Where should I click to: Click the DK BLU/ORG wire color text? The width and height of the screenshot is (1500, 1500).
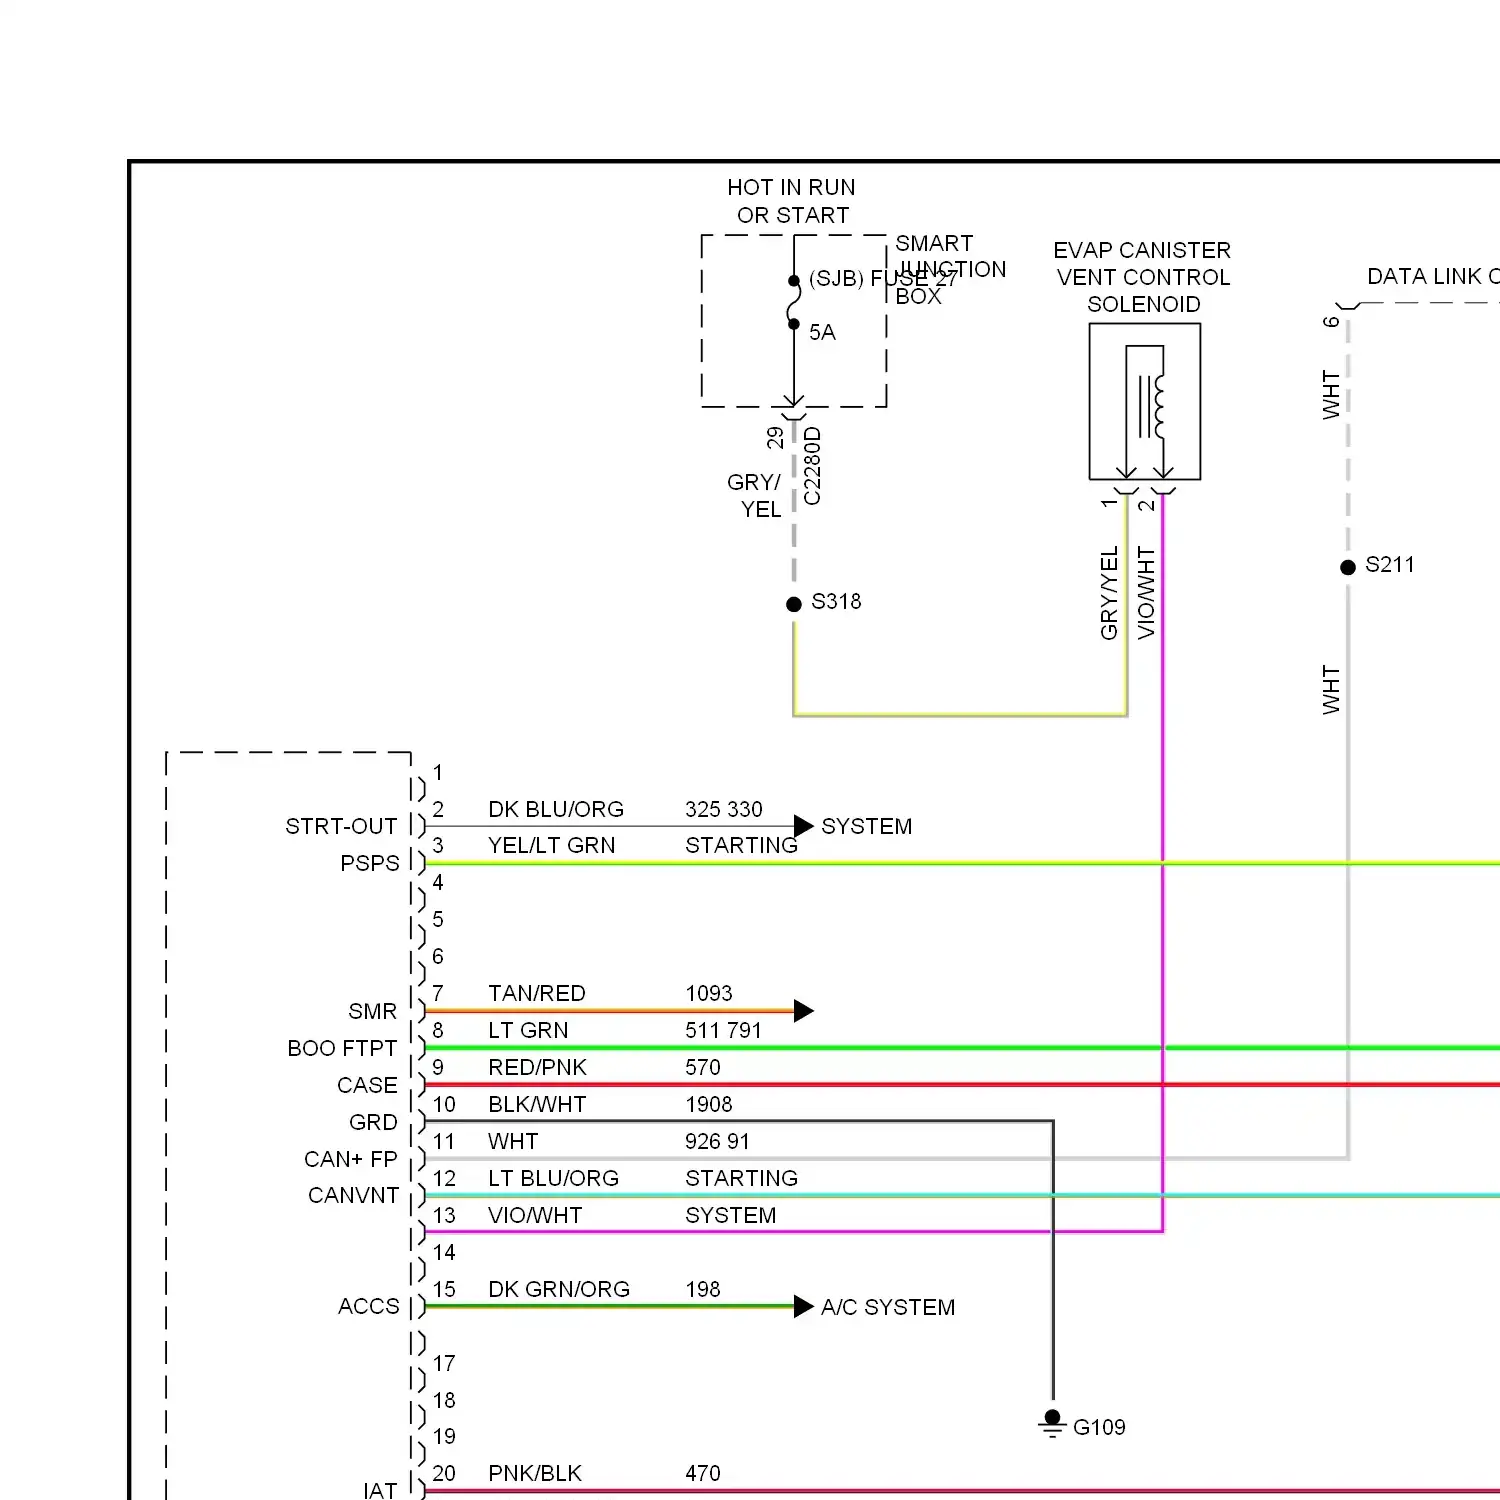click(556, 809)
